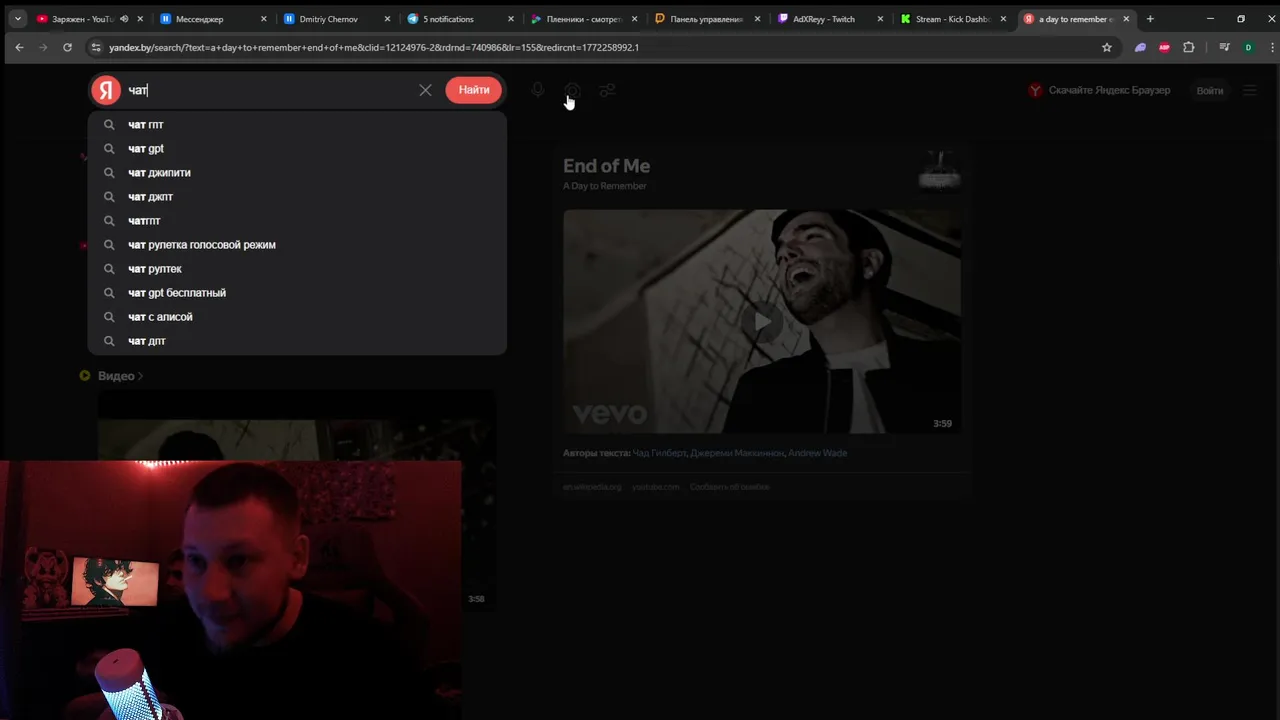1280x720 pixels.
Task: Click the album cover thumbnail near title
Action: (939, 171)
